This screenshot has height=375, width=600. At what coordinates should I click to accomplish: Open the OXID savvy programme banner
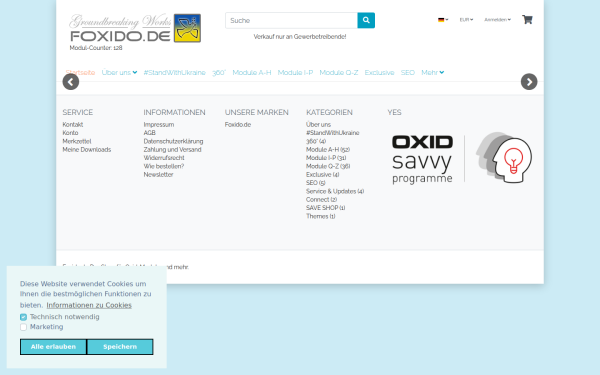[461, 158]
